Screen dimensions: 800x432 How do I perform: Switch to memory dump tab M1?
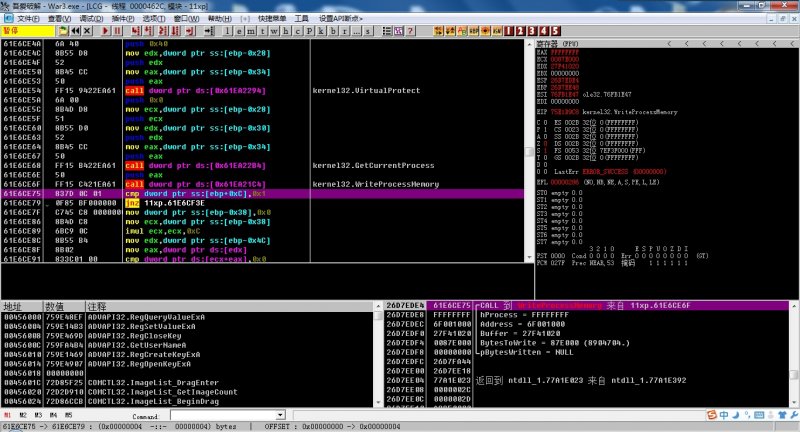(x=8, y=415)
